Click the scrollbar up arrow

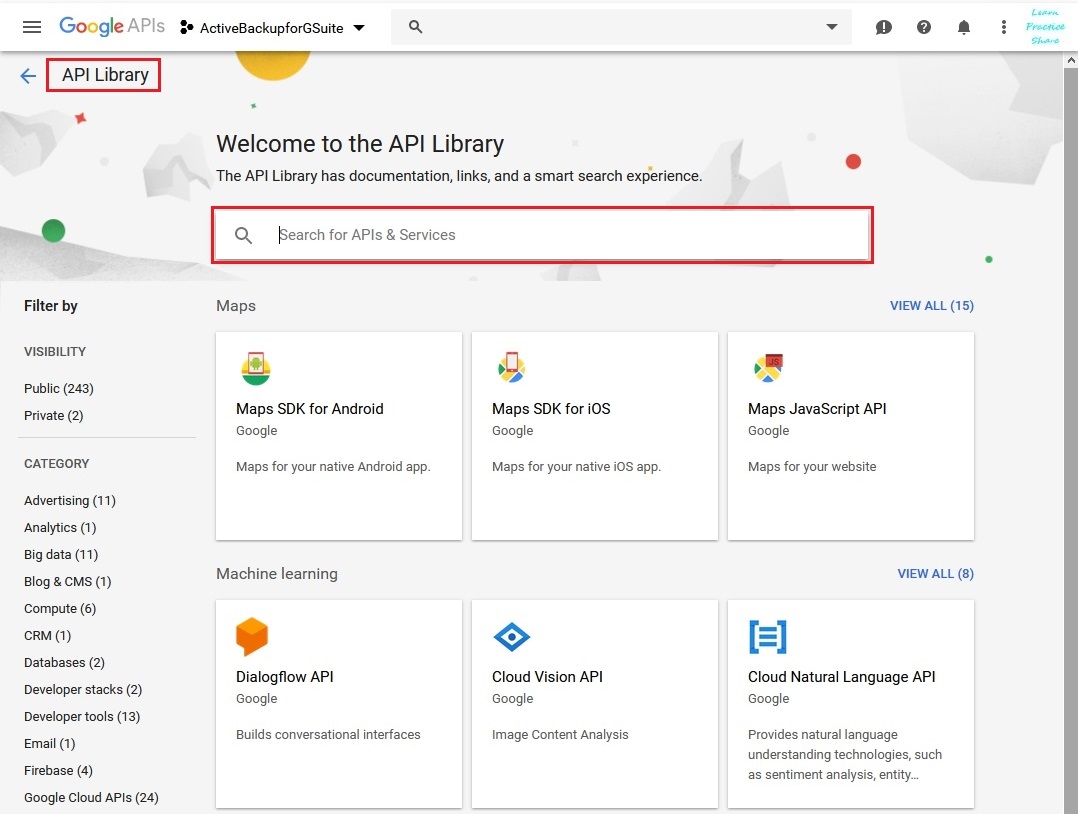pyautogui.click(x=1070, y=60)
